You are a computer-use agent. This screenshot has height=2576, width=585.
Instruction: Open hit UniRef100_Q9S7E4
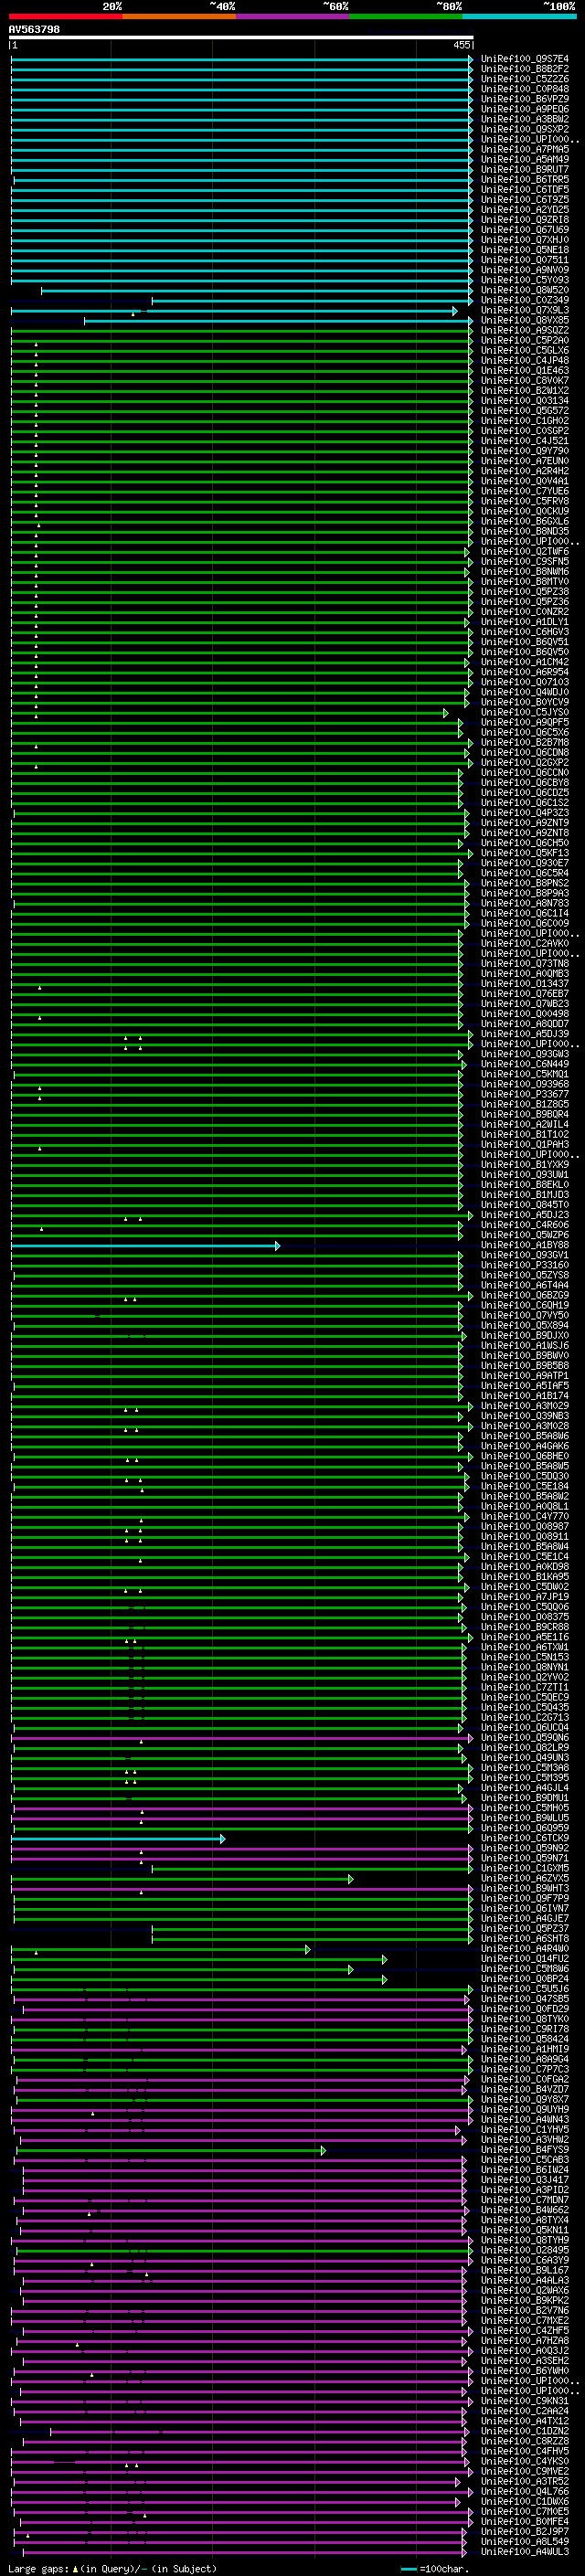pyautogui.click(x=525, y=59)
